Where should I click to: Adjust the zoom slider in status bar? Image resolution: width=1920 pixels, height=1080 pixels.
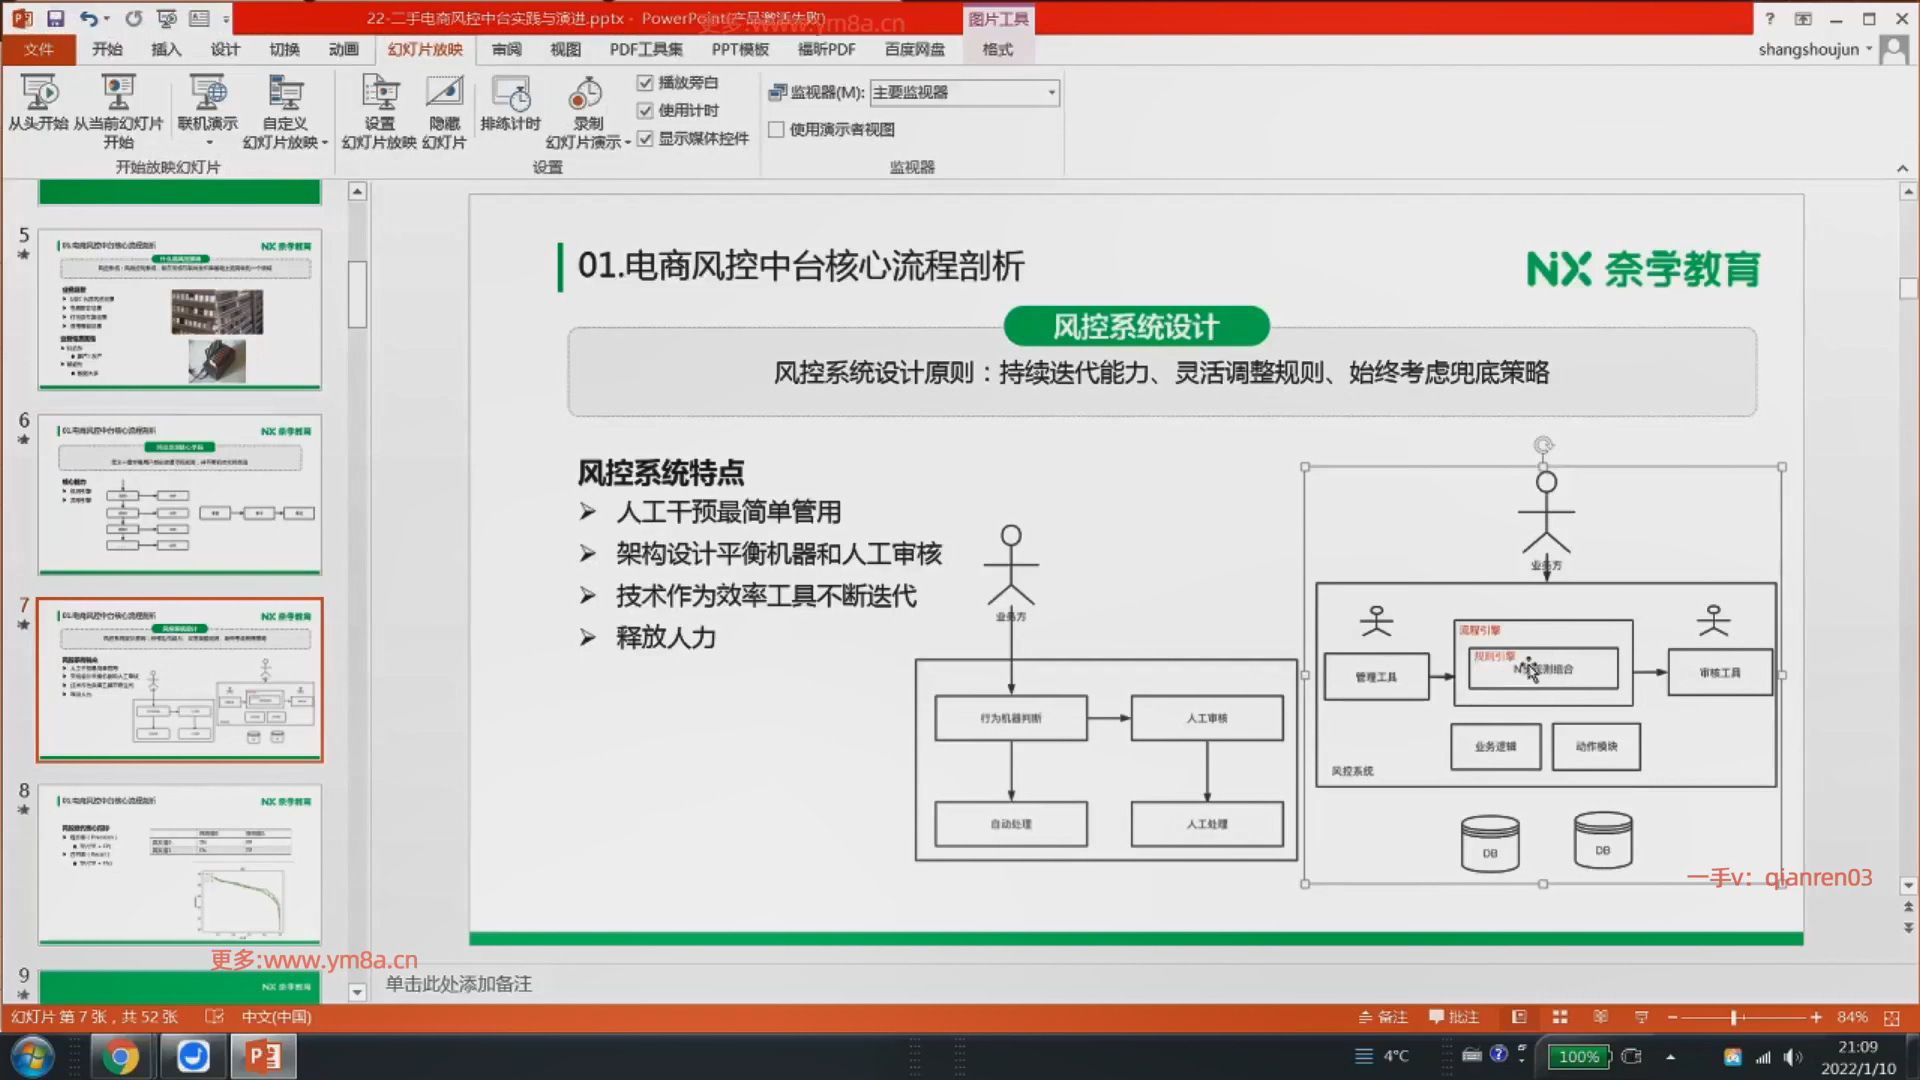1734,1017
